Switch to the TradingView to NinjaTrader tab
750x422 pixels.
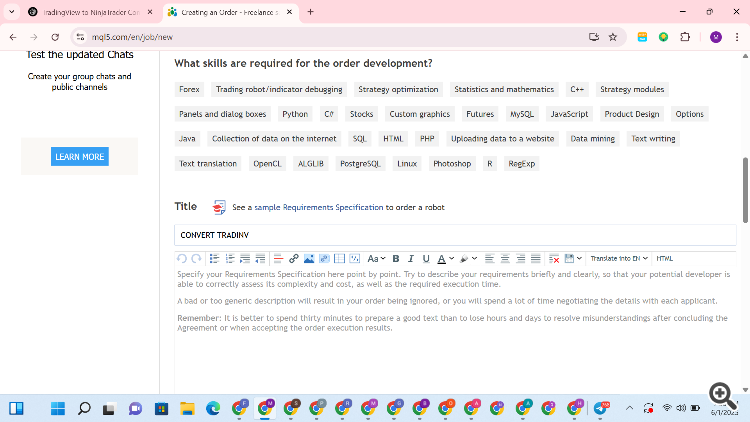pos(90,12)
